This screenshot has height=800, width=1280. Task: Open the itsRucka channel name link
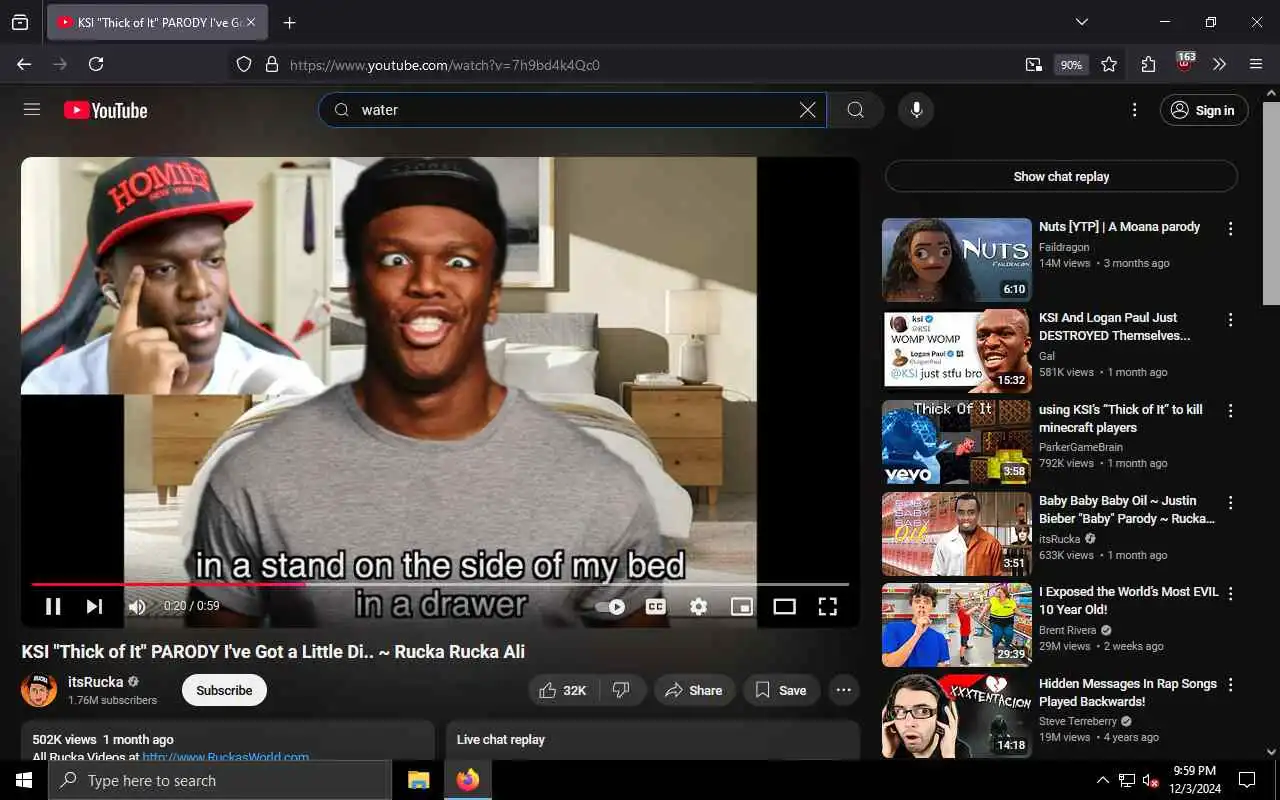[x=96, y=682]
